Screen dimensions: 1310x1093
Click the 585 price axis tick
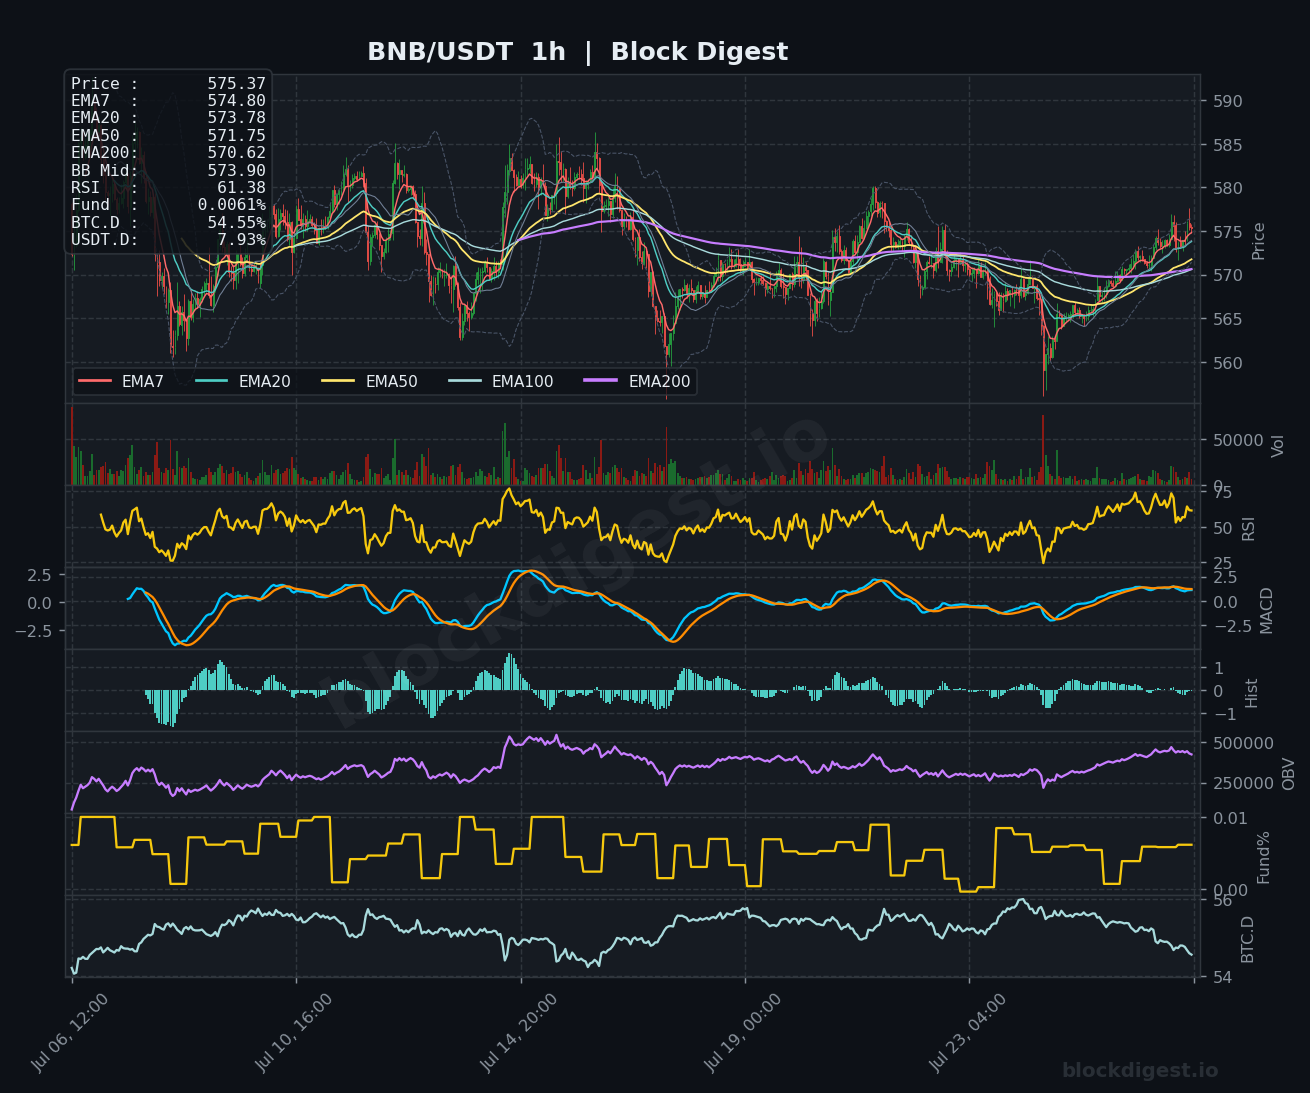[x=1227, y=145]
